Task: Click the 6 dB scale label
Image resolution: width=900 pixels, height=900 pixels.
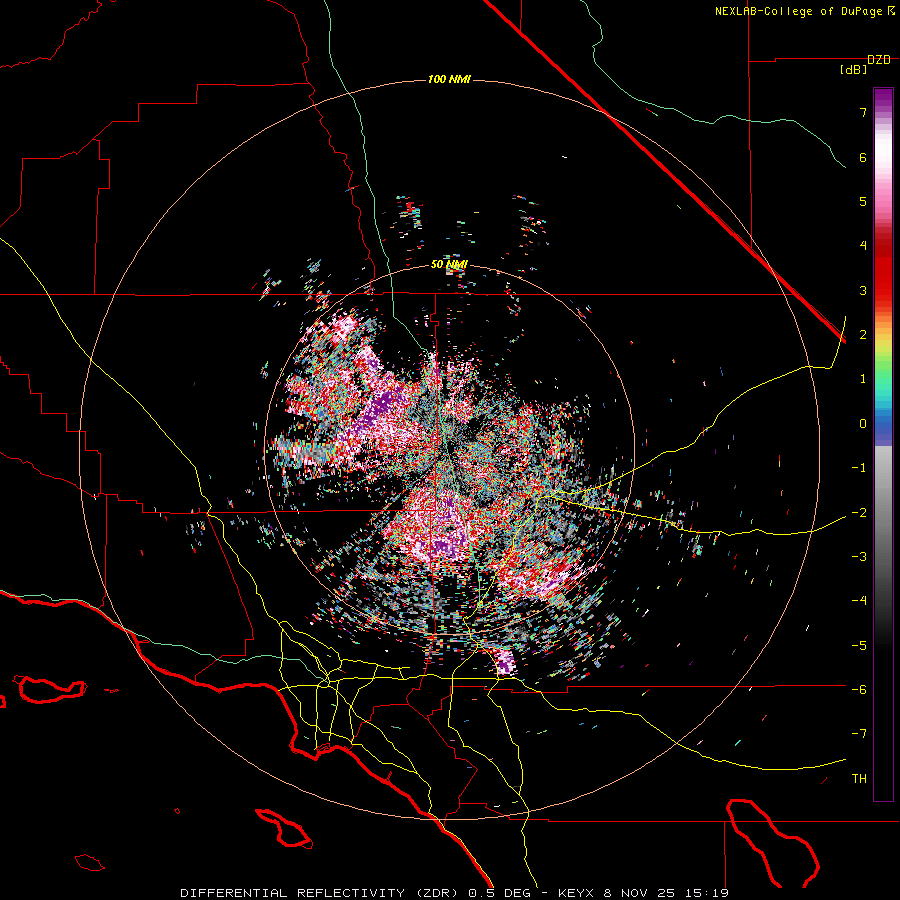Action: tap(863, 157)
